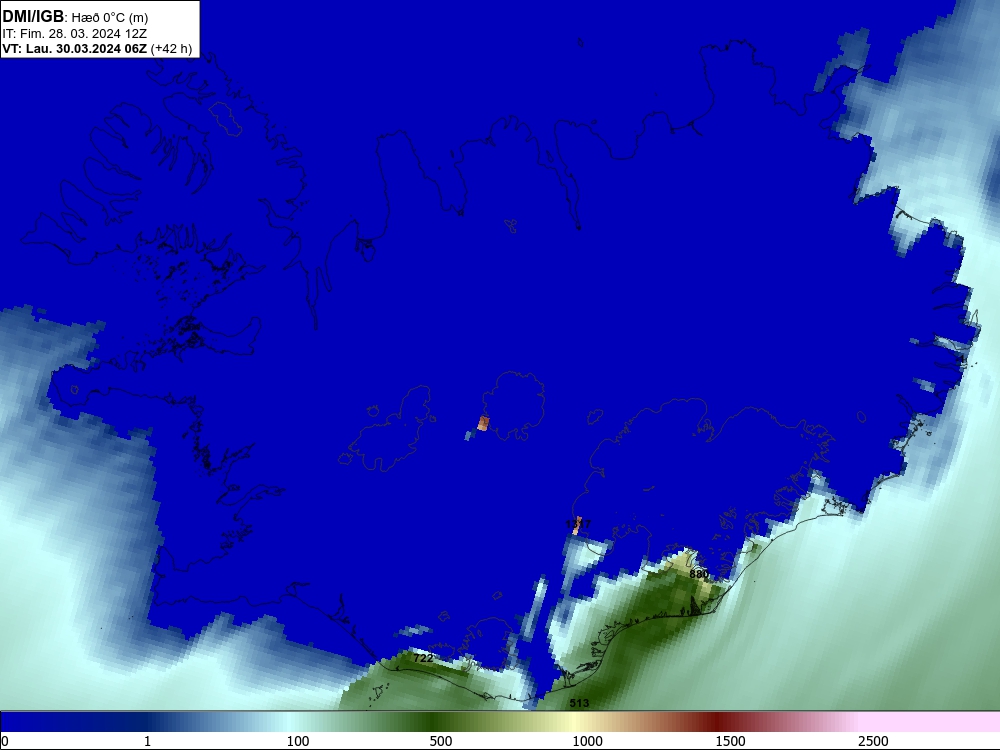Click the DMI/IGB title text

[33, 17]
